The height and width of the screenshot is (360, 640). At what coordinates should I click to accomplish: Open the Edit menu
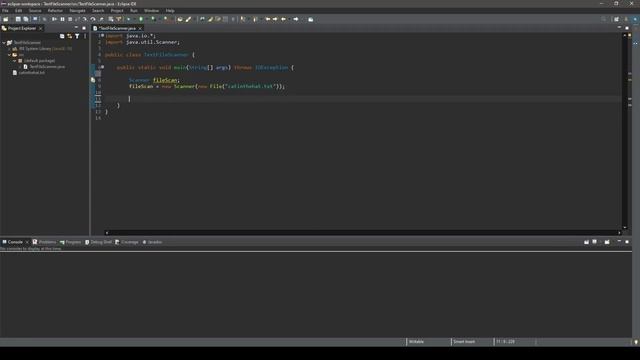[18, 11]
